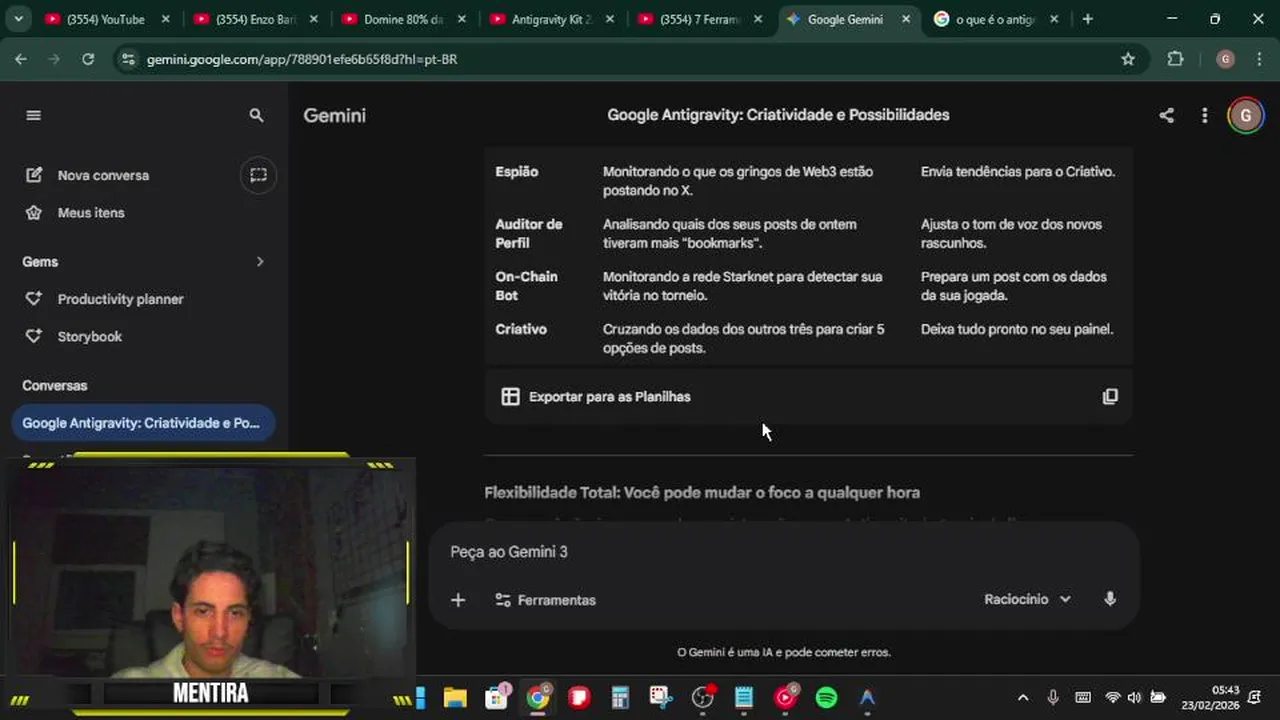Click the share conversation icon
The width and height of the screenshot is (1280, 720).
[x=1166, y=115]
